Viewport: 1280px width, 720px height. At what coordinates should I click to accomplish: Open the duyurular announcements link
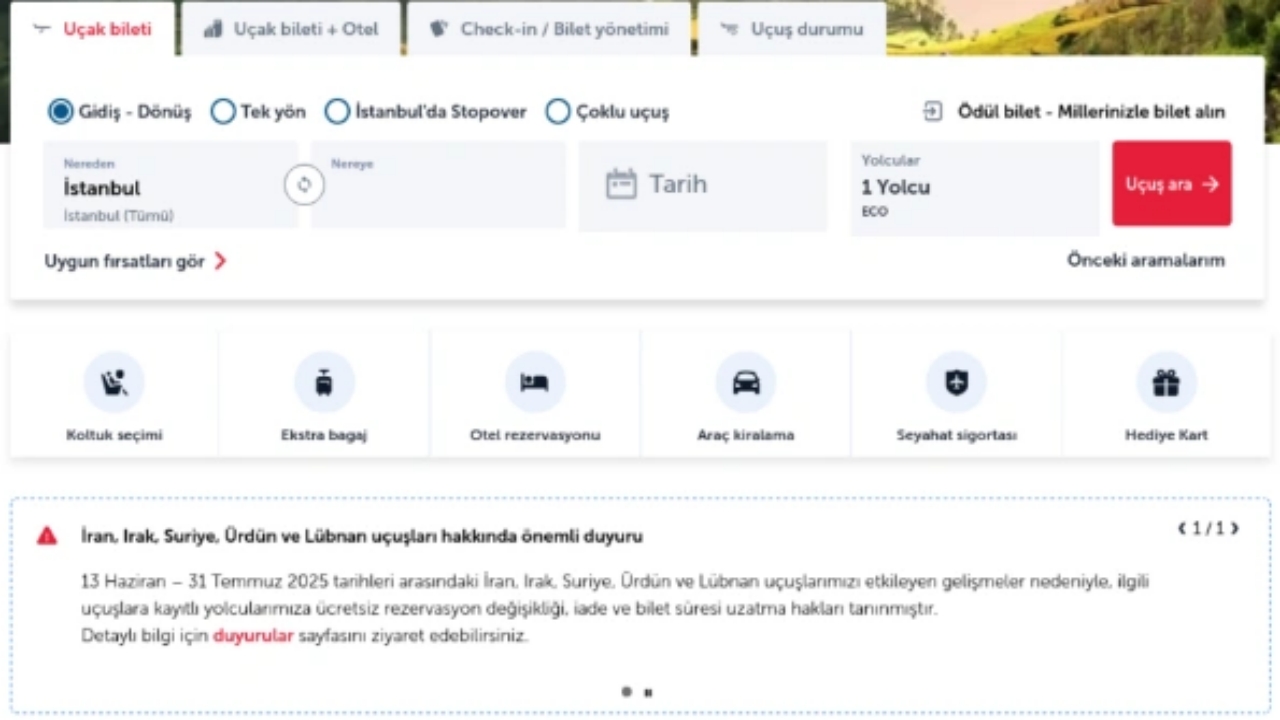tap(253, 635)
